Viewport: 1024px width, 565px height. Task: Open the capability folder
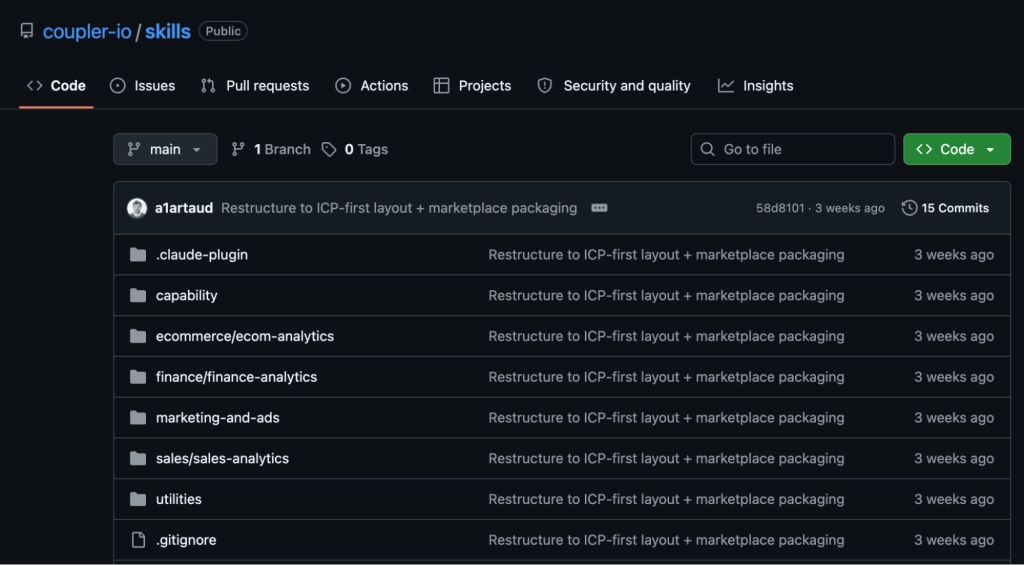(x=187, y=295)
